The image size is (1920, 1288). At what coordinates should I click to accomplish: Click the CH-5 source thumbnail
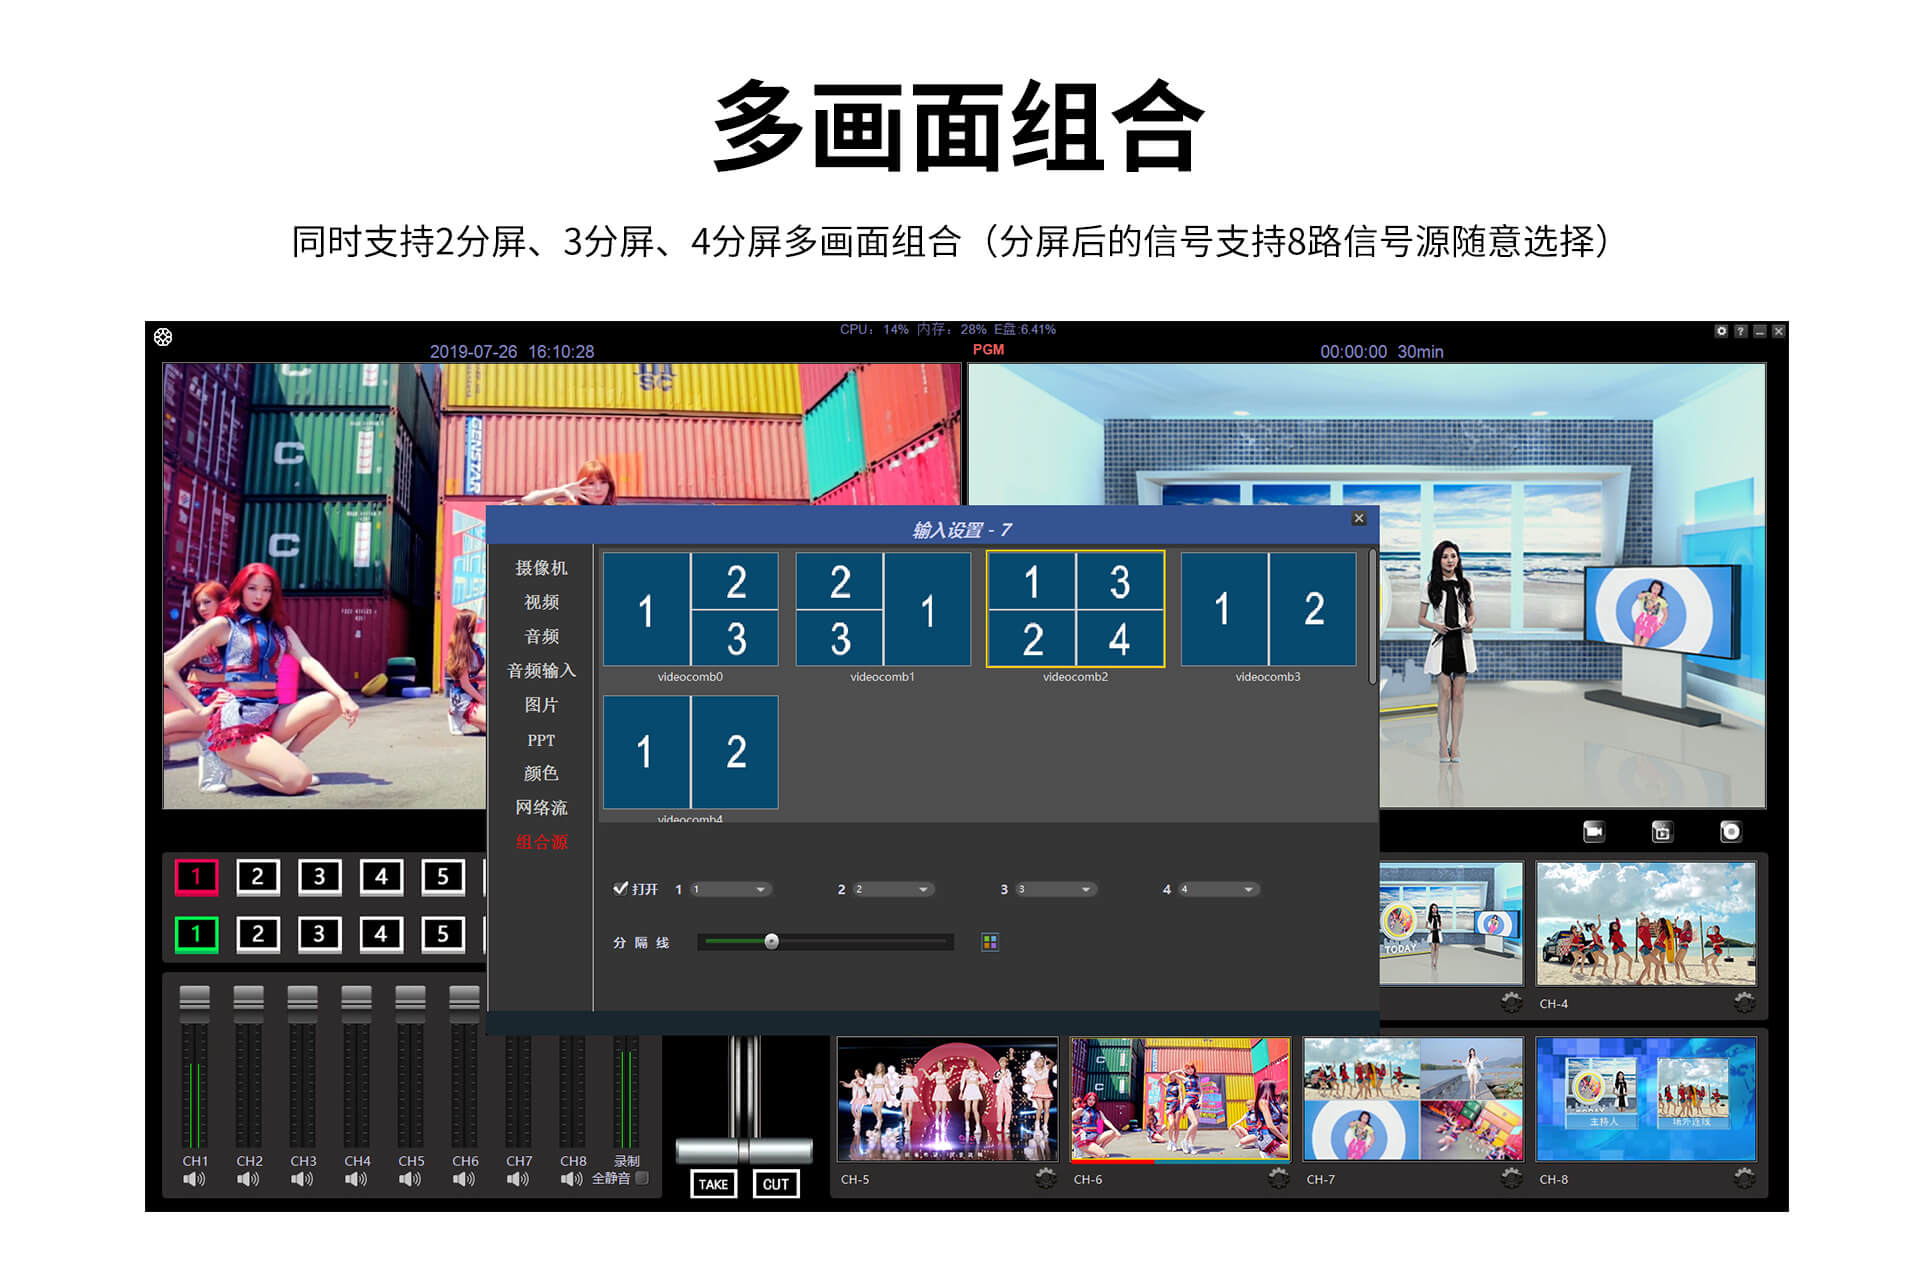coord(948,1100)
